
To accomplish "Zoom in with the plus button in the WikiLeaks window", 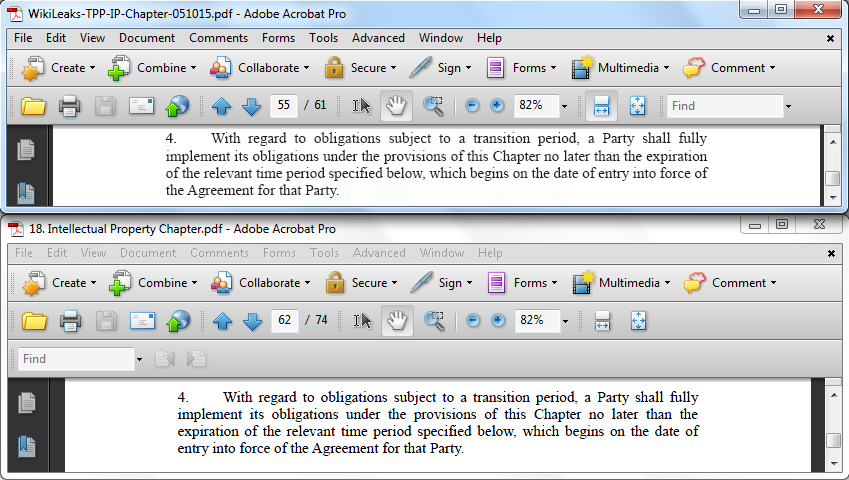I will pyautogui.click(x=497, y=106).
